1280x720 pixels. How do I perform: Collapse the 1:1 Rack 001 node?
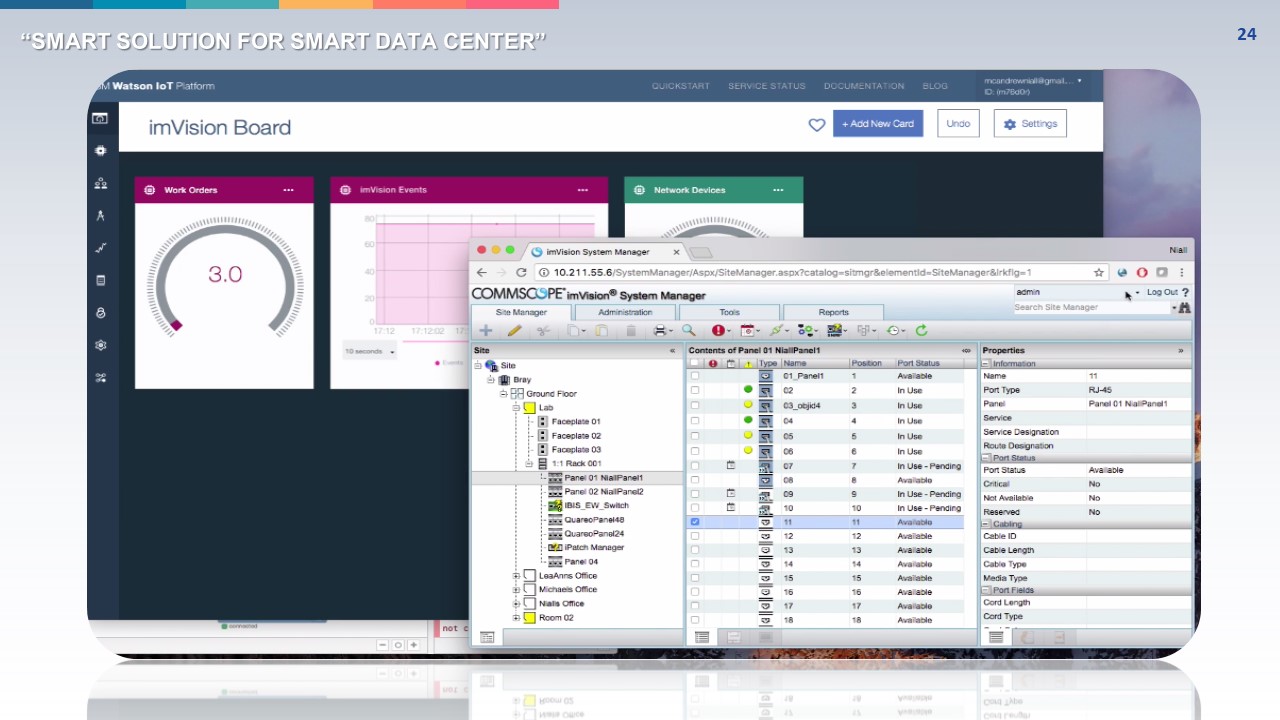pyautogui.click(x=529, y=464)
